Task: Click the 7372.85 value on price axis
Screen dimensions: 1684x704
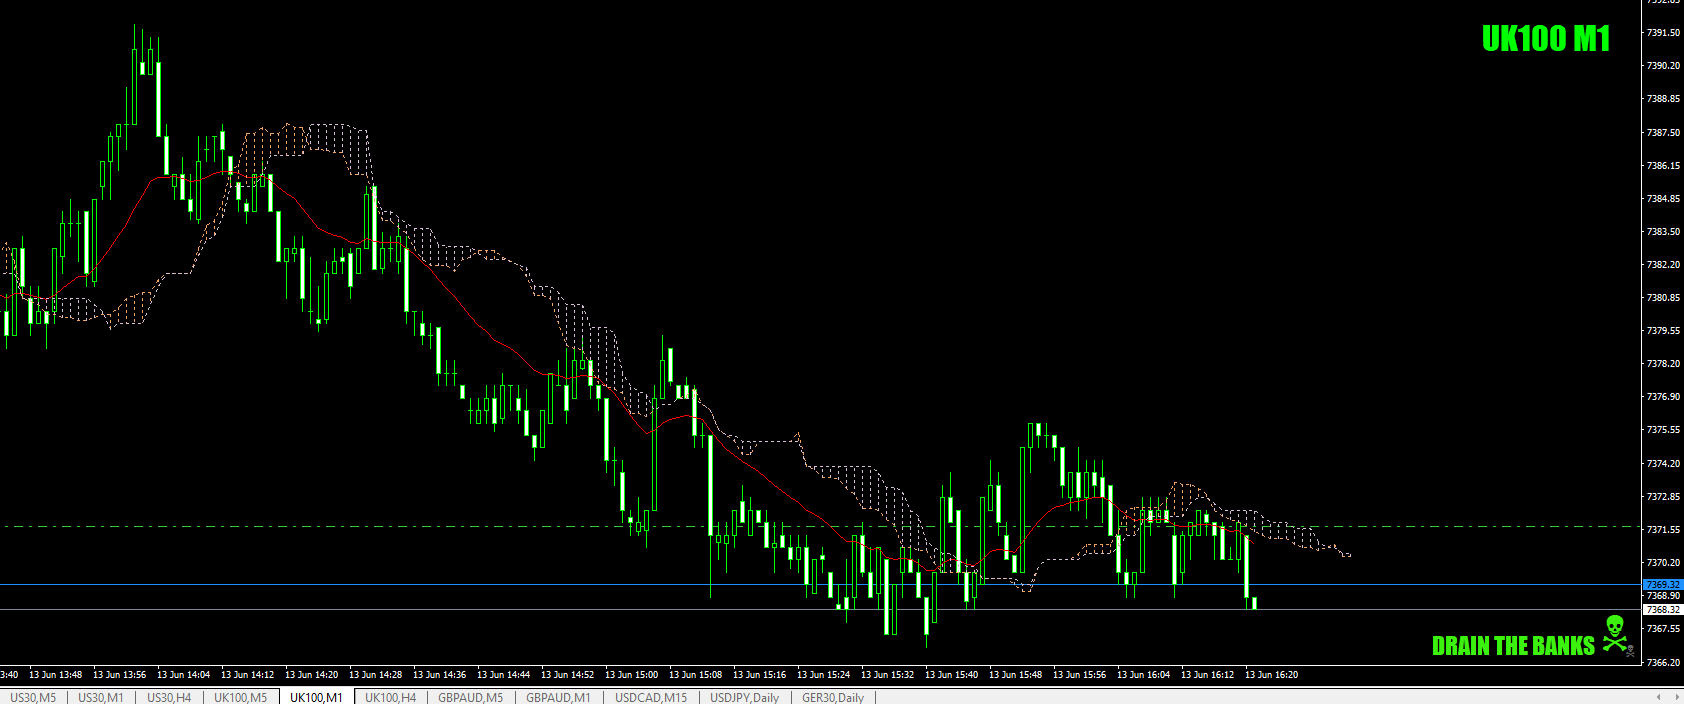Action: [x=1663, y=497]
